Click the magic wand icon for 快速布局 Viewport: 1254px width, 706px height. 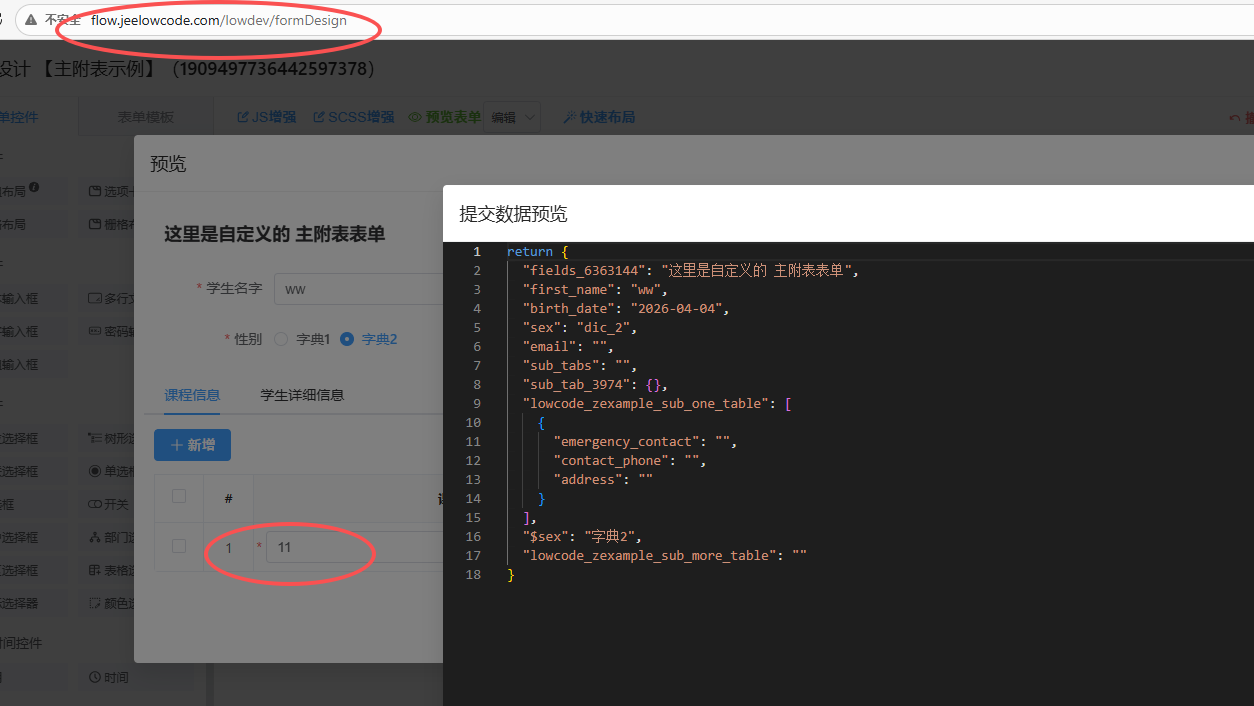pos(569,117)
